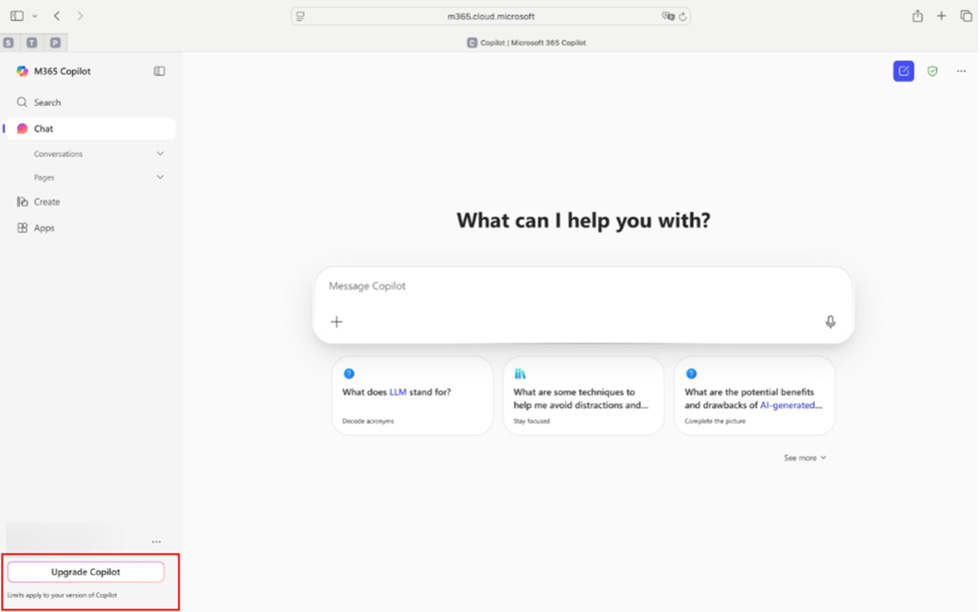Select the Chat navigation item

point(89,129)
